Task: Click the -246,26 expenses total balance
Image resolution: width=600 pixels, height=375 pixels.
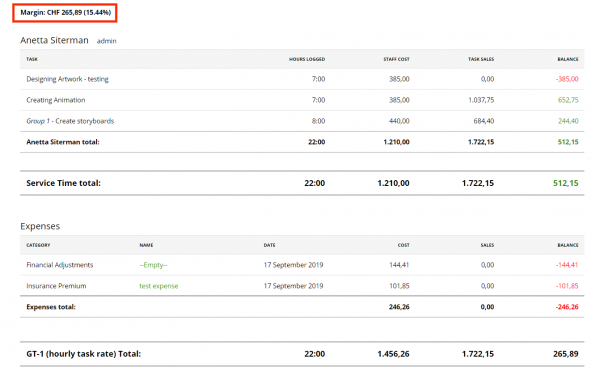Action: point(567,307)
